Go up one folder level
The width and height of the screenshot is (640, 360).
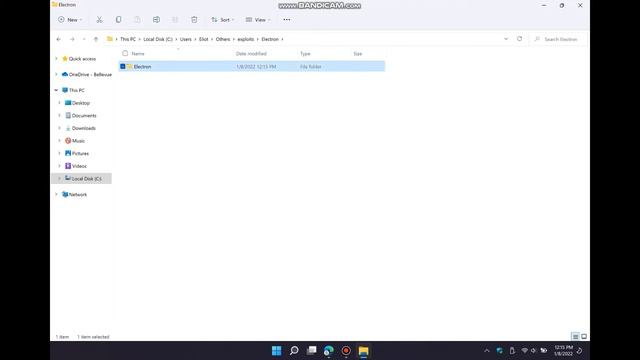pos(96,39)
